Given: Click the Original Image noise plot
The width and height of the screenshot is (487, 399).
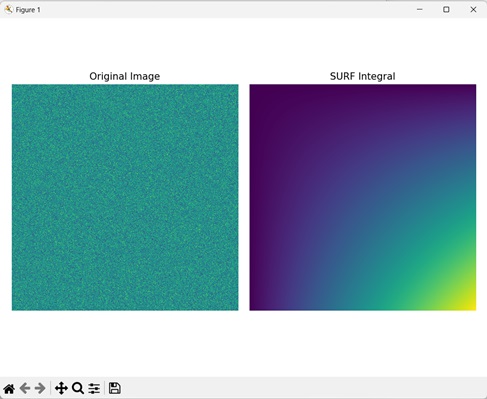Looking at the screenshot, I should (x=125, y=197).
